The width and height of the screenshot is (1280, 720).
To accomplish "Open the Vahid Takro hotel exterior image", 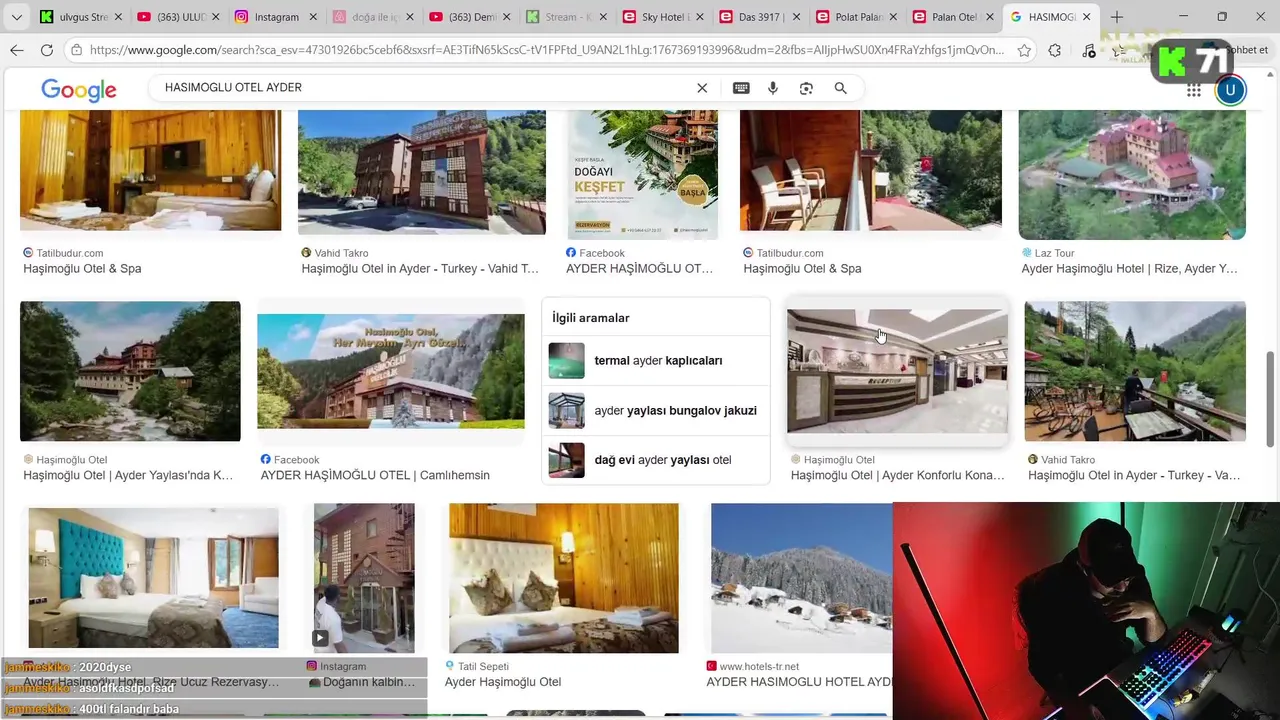I will tap(422, 172).
